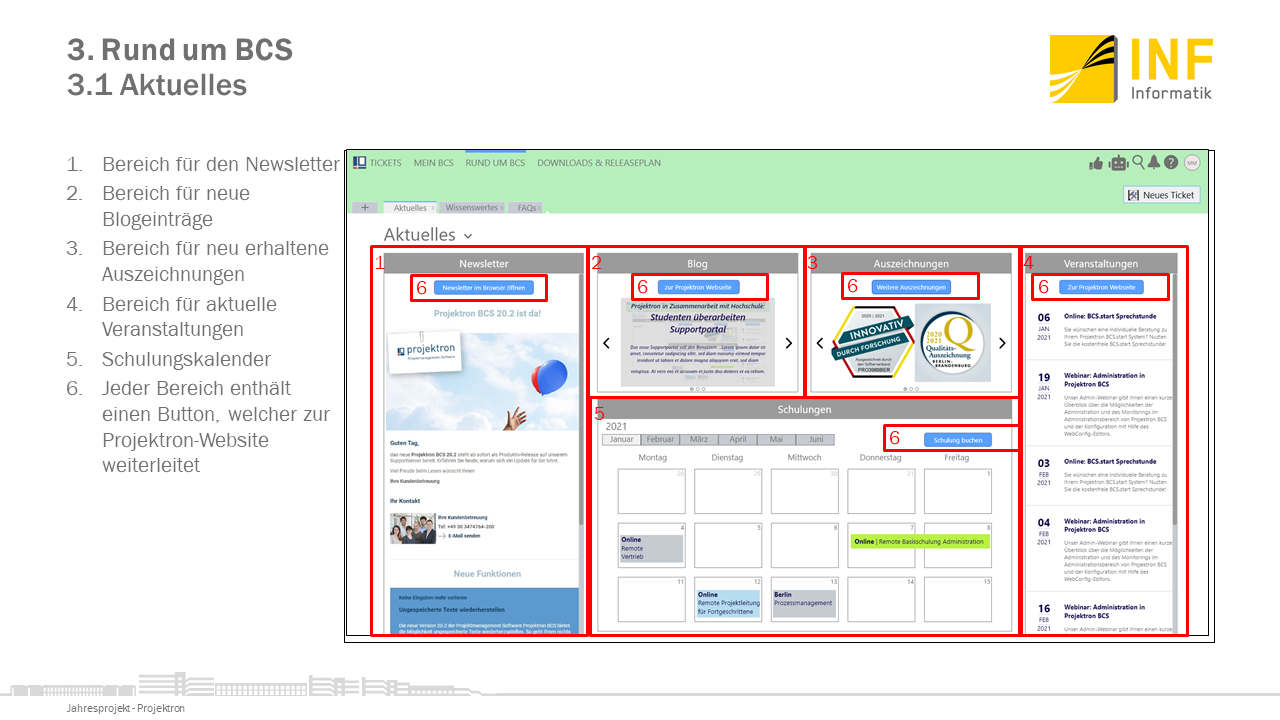Click the question mark help icon
The height and width of the screenshot is (720, 1280).
pyautogui.click(x=1171, y=162)
